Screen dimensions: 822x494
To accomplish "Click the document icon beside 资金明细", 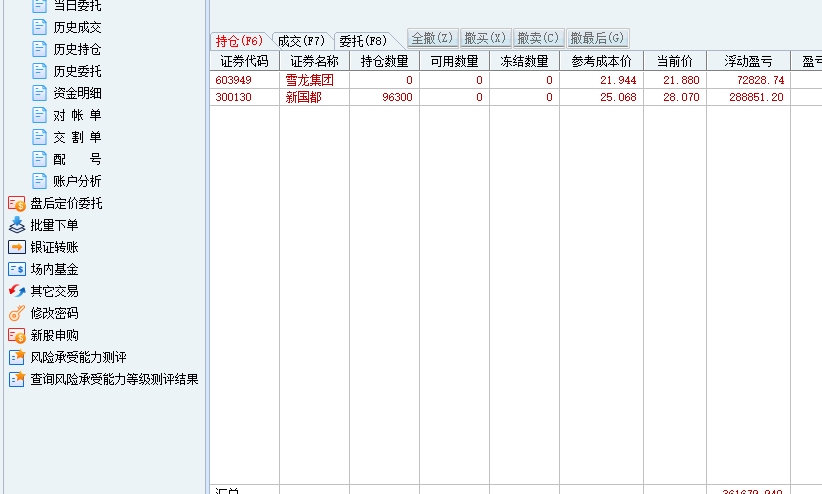I will pos(39,93).
